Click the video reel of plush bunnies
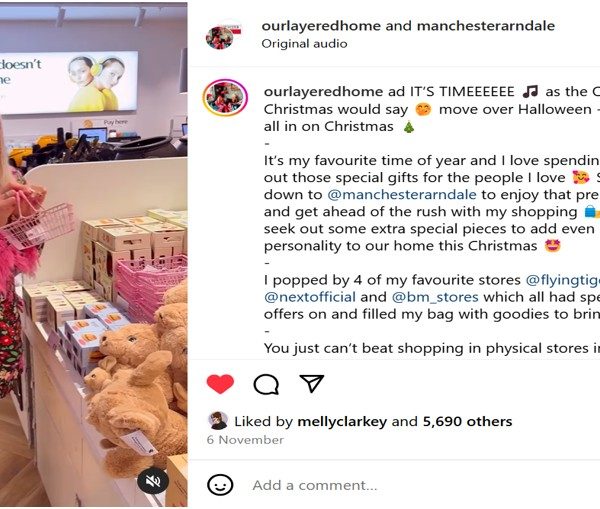 94,254
